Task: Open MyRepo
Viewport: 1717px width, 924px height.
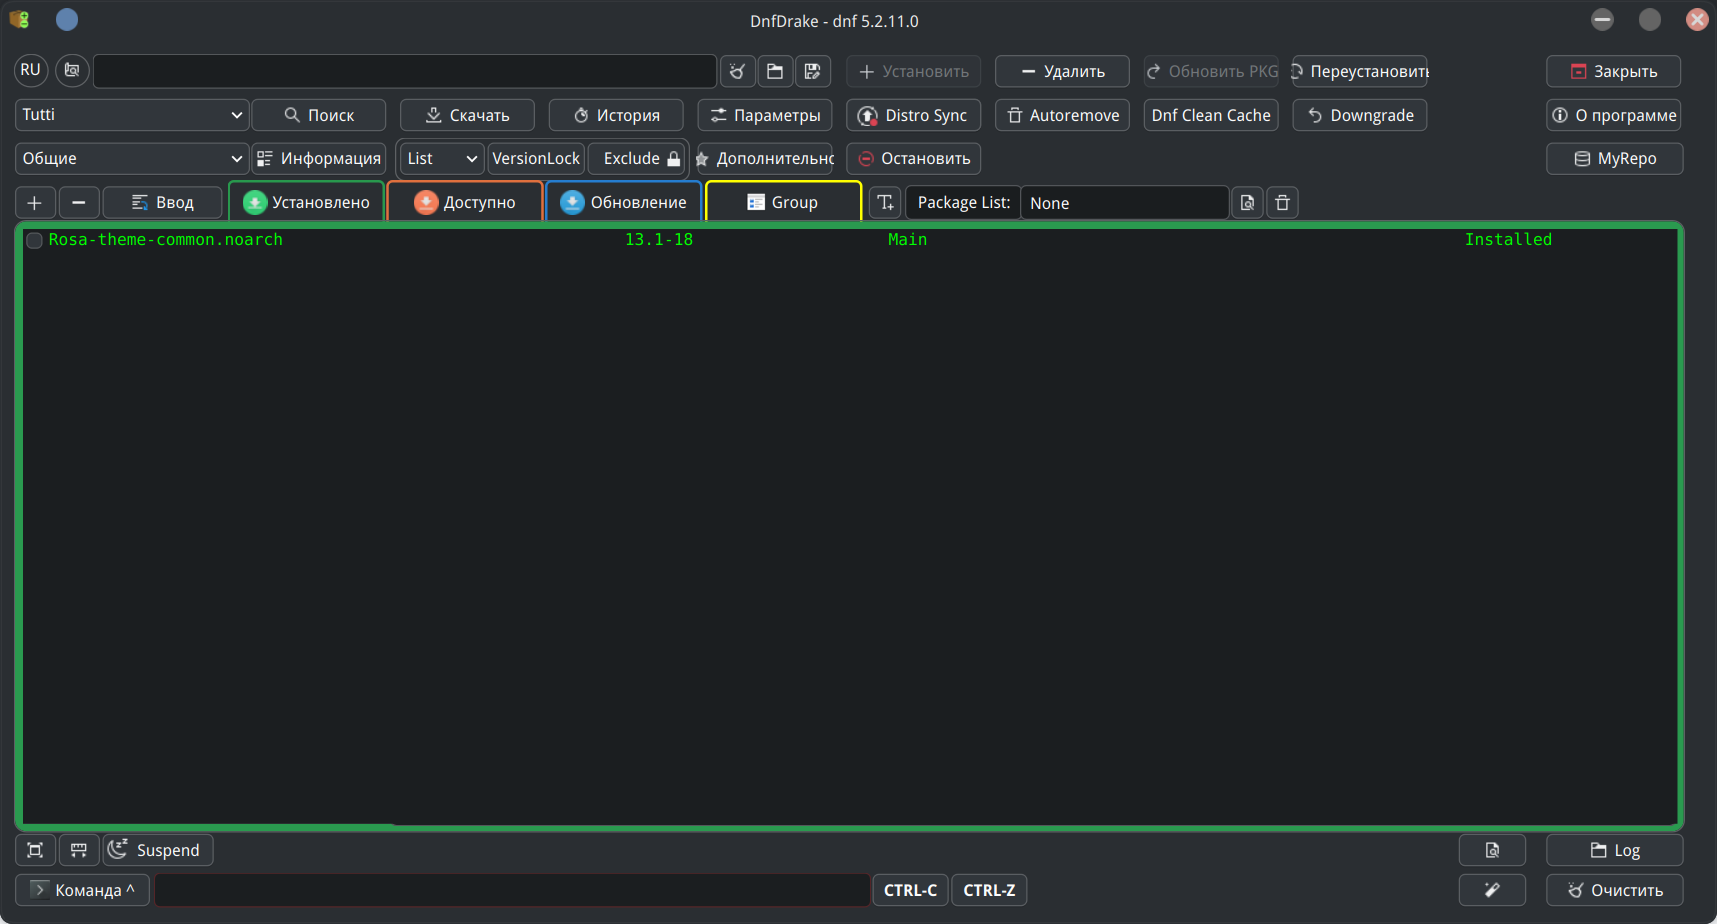Action: (1615, 158)
